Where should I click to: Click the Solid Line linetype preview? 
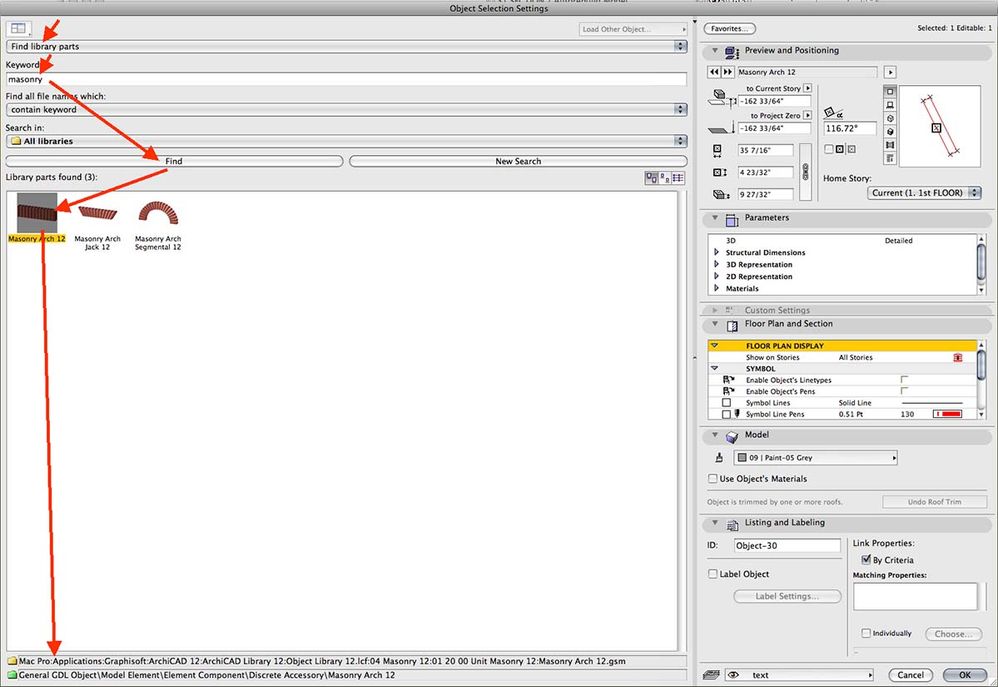point(932,403)
